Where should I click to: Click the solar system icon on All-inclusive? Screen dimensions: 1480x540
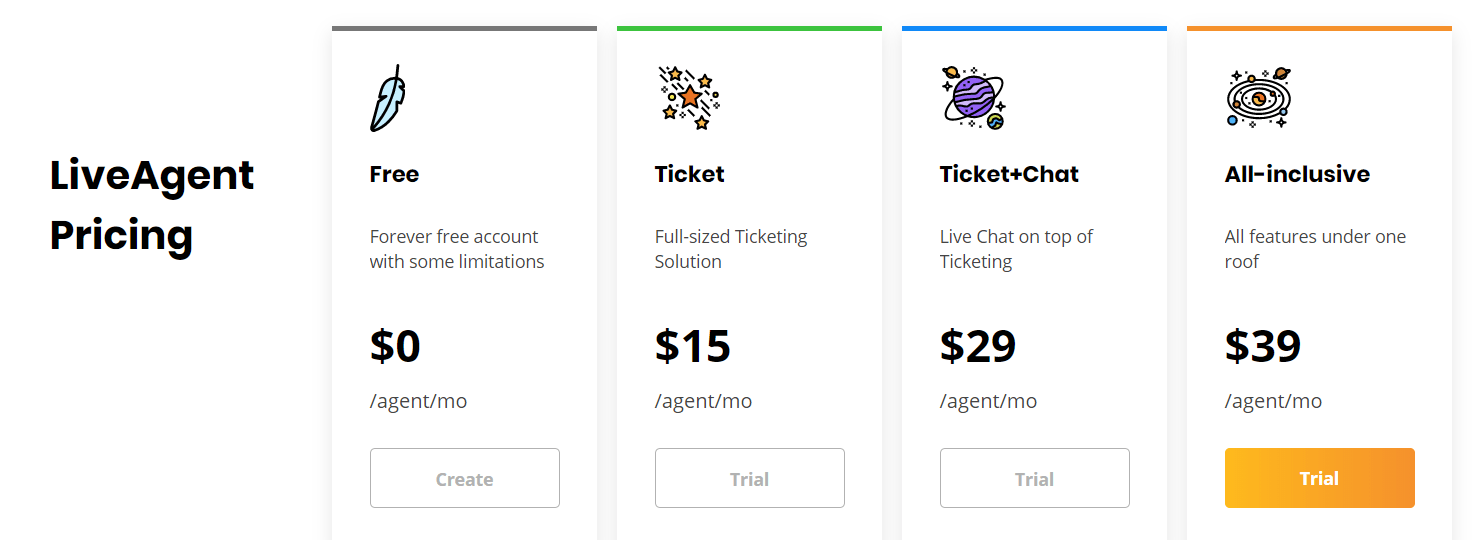click(x=1258, y=98)
